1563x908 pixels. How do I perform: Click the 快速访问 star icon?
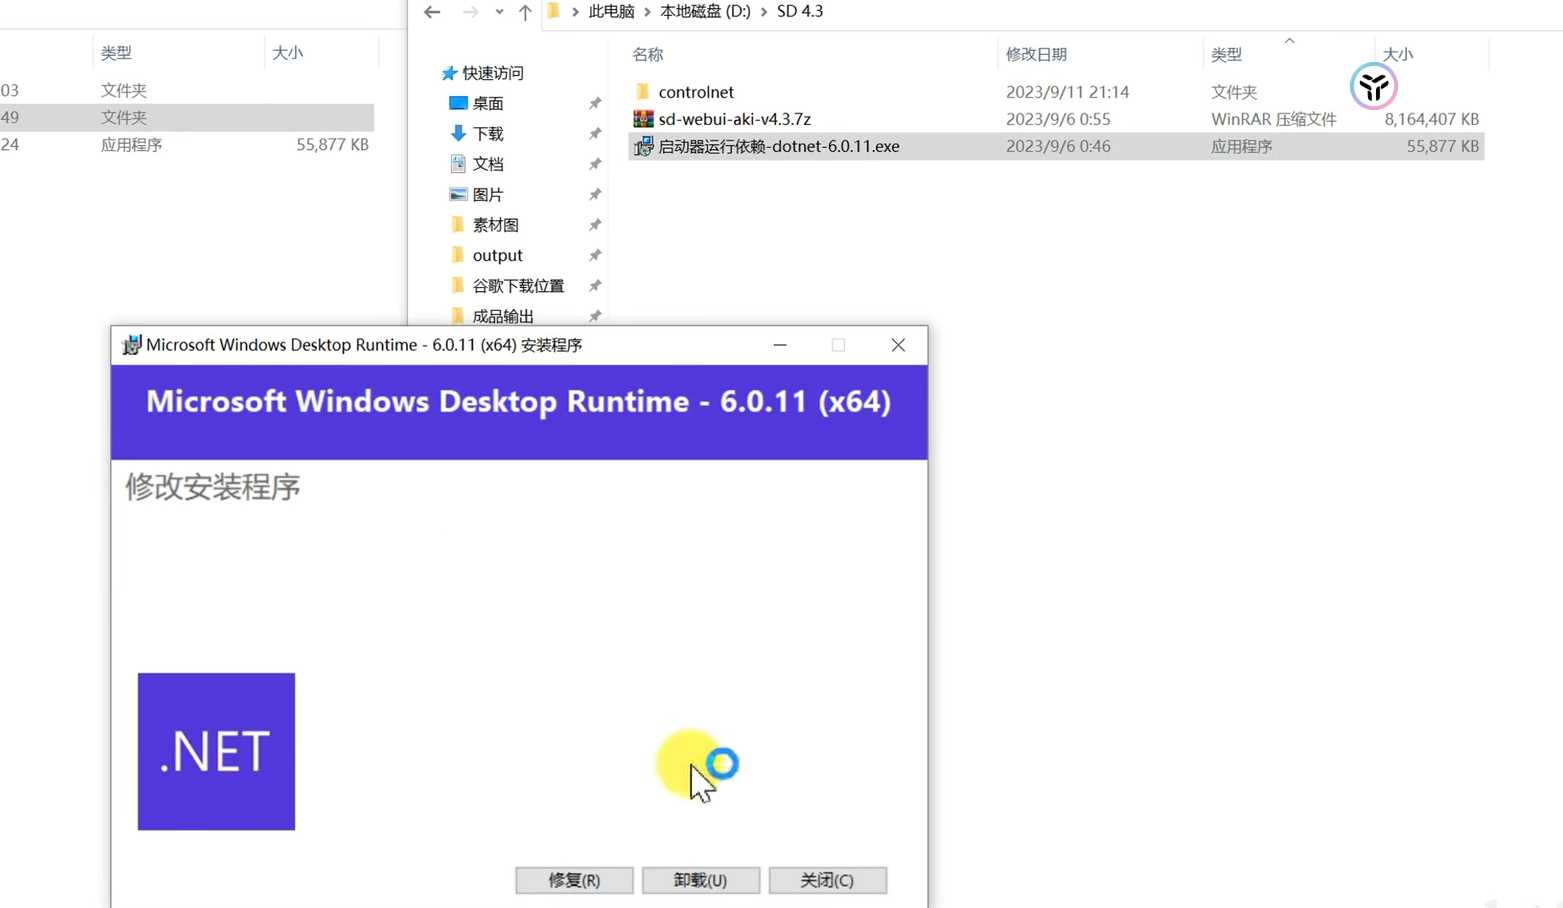tap(449, 73)
